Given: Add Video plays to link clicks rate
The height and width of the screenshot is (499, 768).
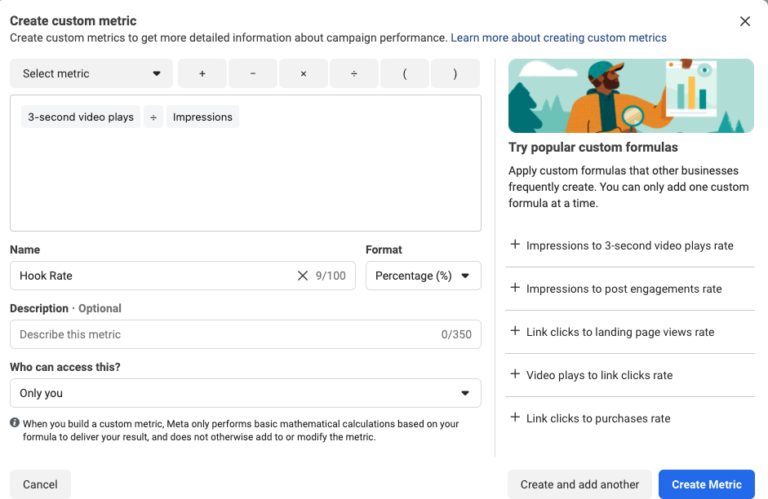Looking at the screenshot, I should (599, 375).
